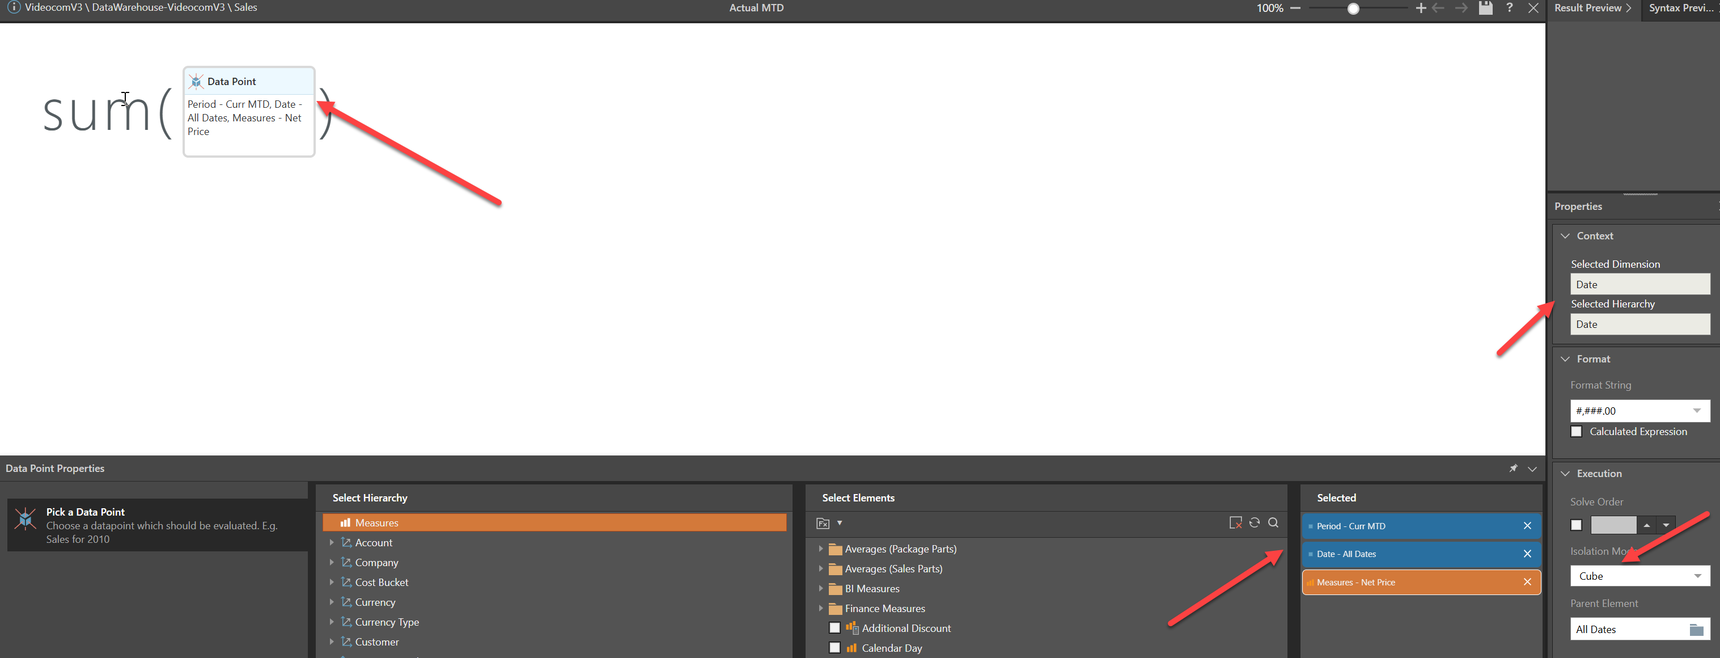Expand the Account hierarchy
The height and width of the screenshot is (658, 1720).
pyautogui.click(x=332, y=542)
